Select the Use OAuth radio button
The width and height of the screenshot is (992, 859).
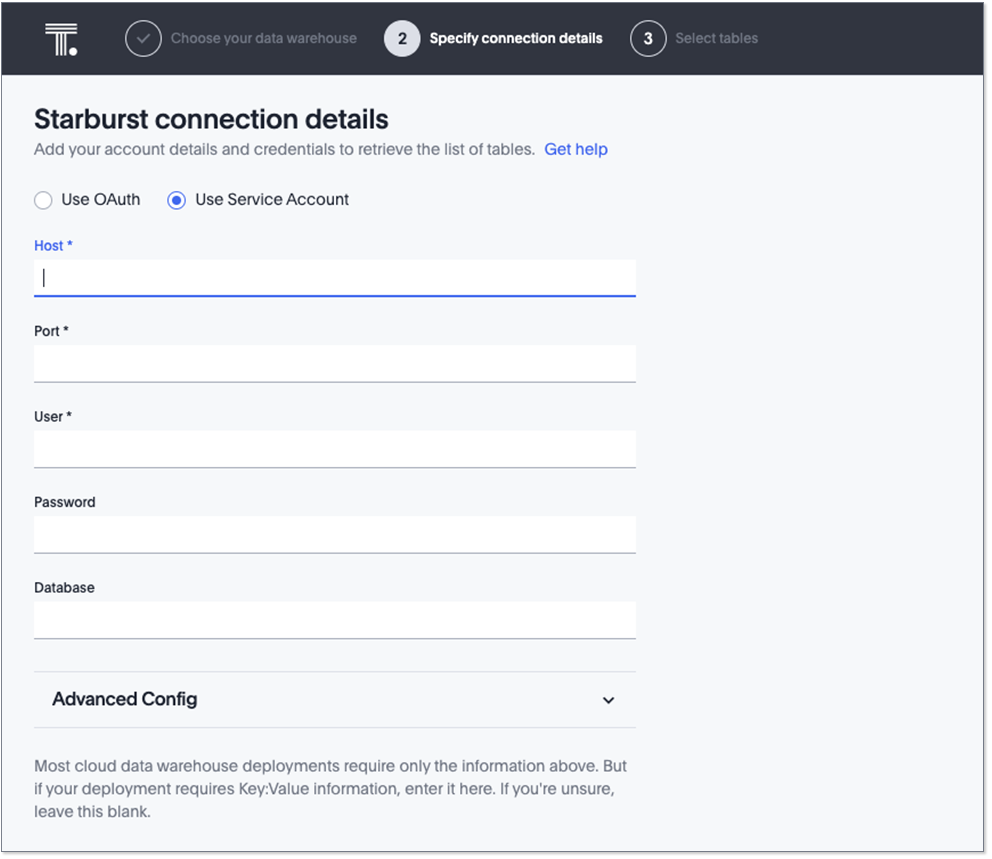[43, 200]
